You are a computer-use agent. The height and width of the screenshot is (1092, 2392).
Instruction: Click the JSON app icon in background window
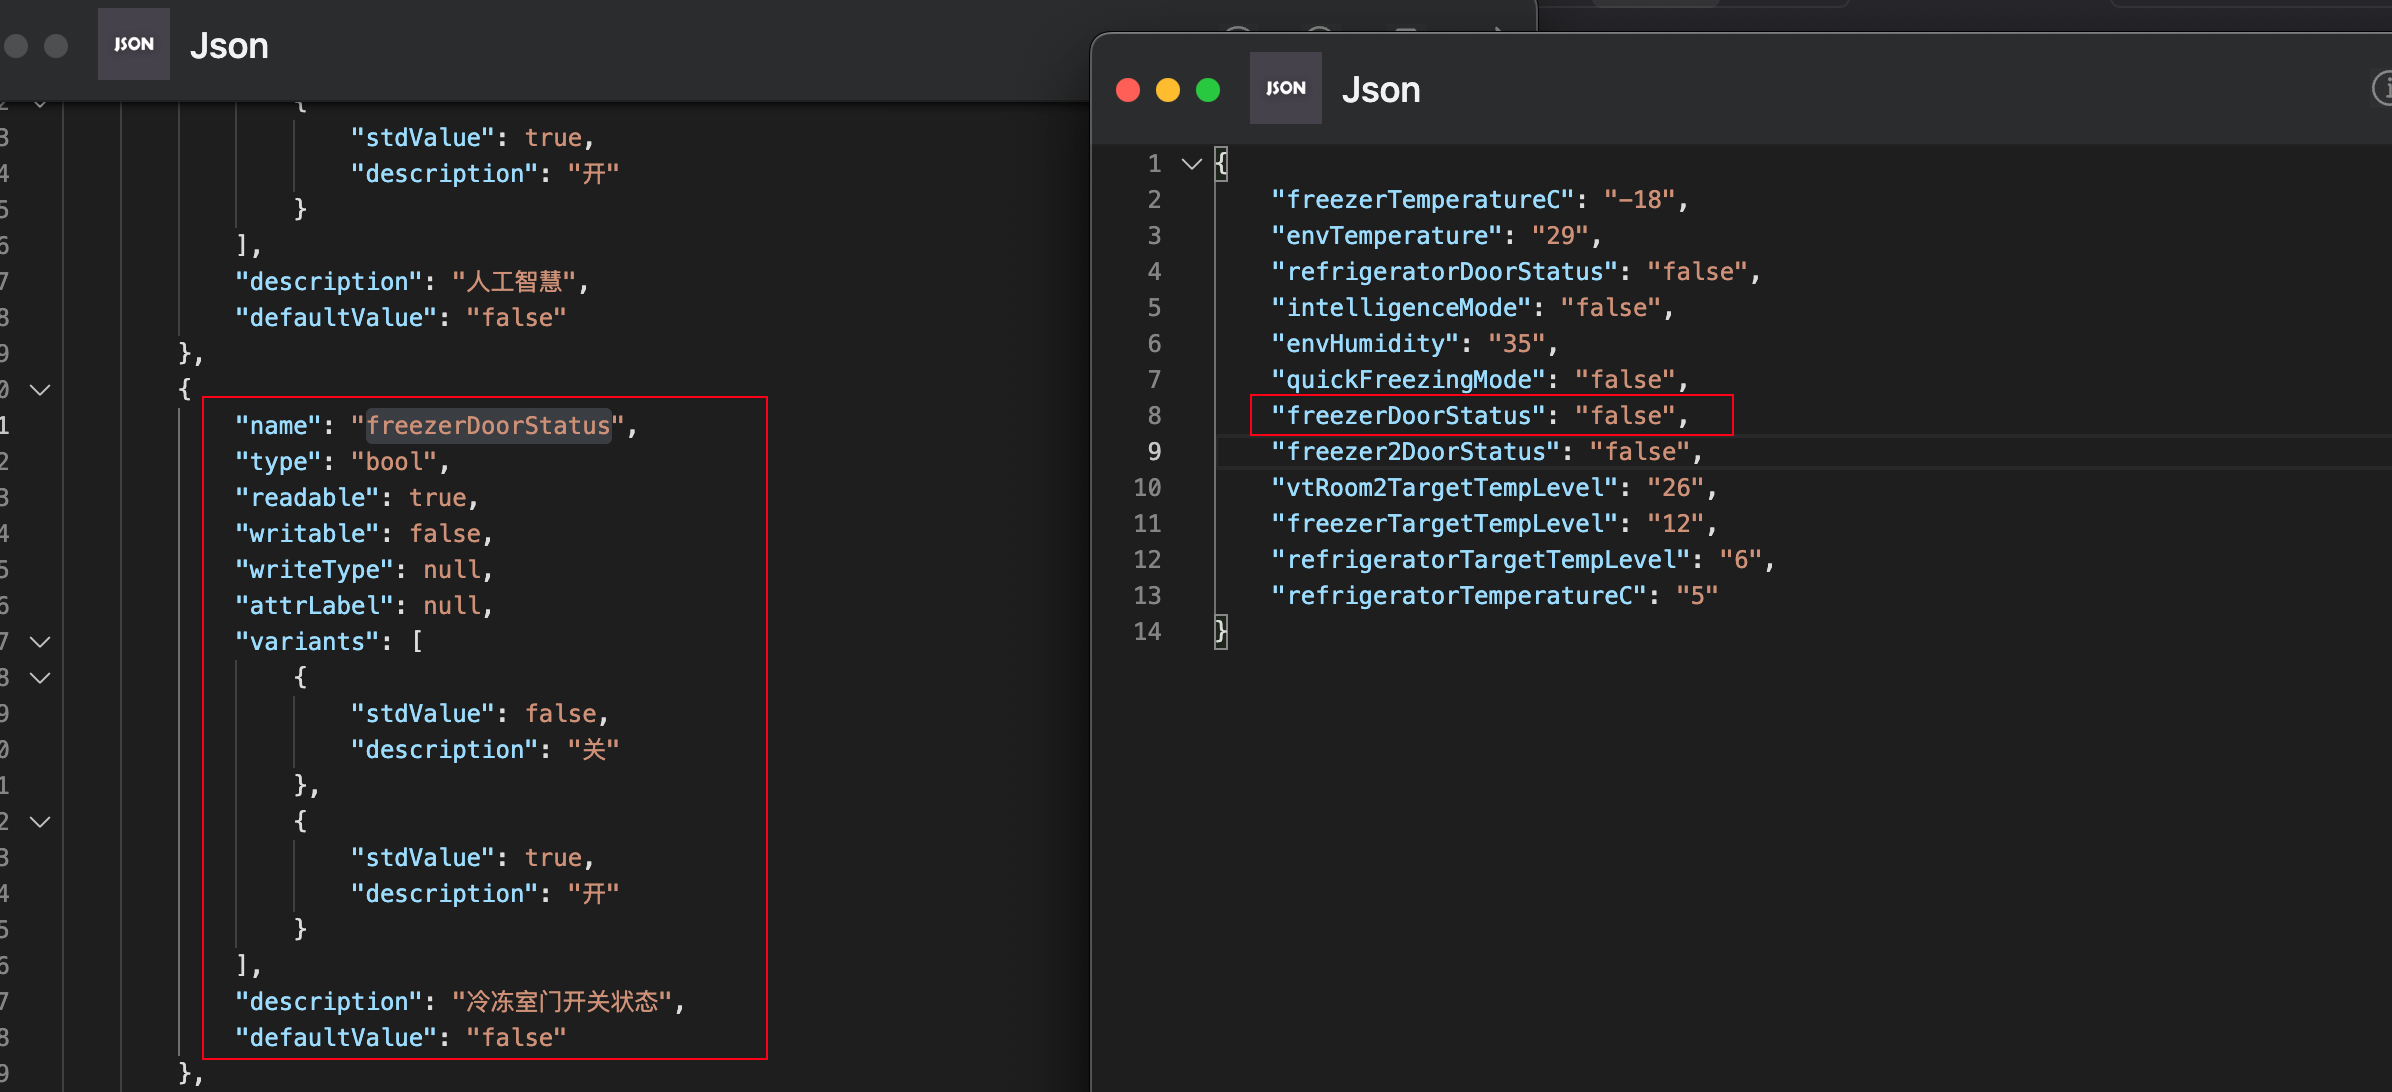point(133,44)
